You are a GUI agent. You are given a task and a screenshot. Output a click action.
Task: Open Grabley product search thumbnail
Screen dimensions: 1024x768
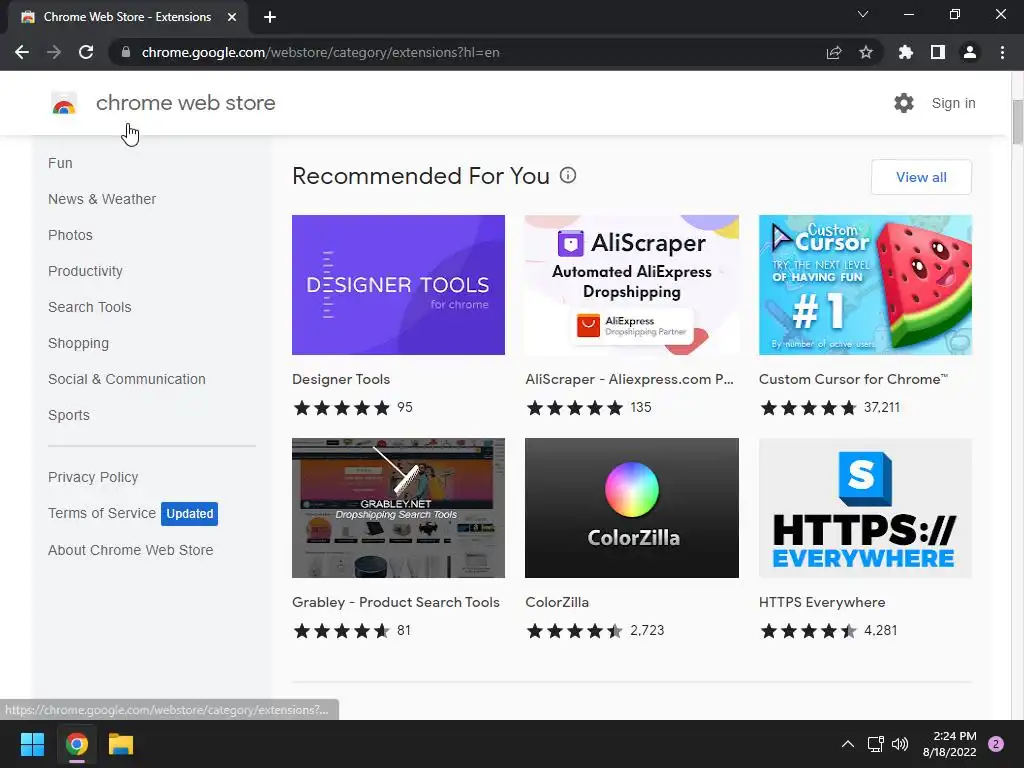(x=398, y=508)
